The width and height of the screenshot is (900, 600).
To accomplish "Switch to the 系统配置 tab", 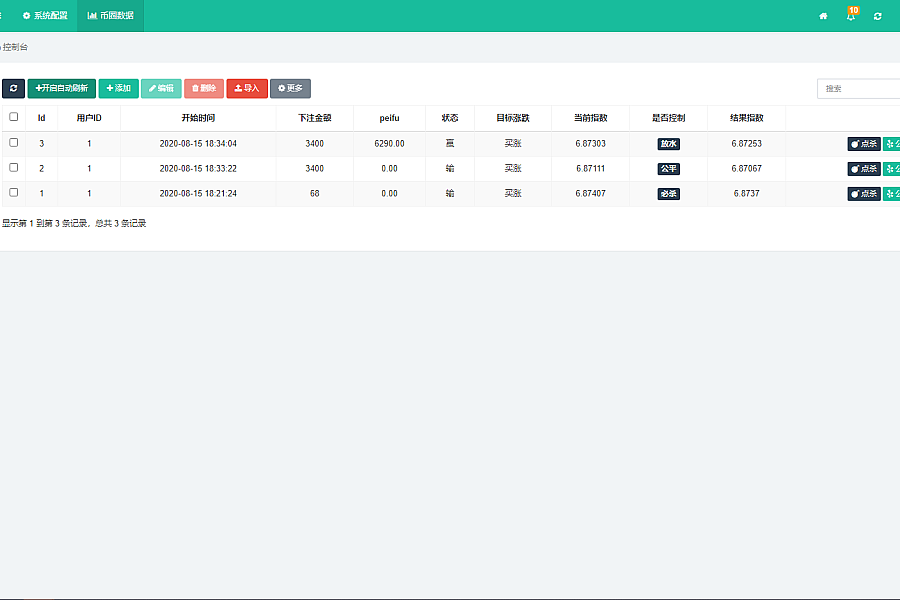I will [45, 16].
